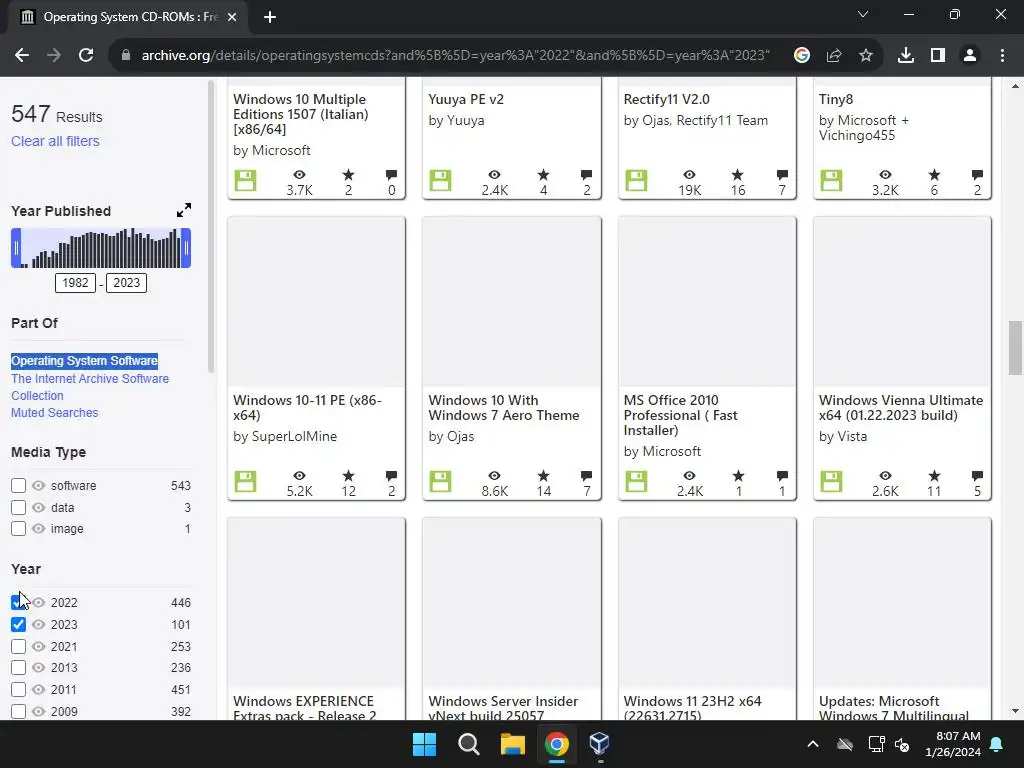Open tab search dropdown chevron
The image size is (1024, 768).
[863, 14]
